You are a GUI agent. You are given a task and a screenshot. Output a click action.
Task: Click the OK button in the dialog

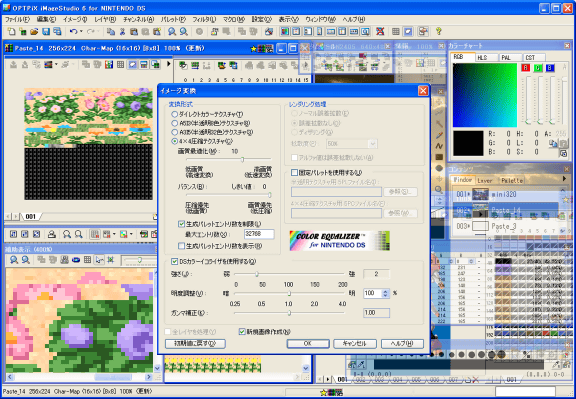pyautogui.click(x=308, y=344)
